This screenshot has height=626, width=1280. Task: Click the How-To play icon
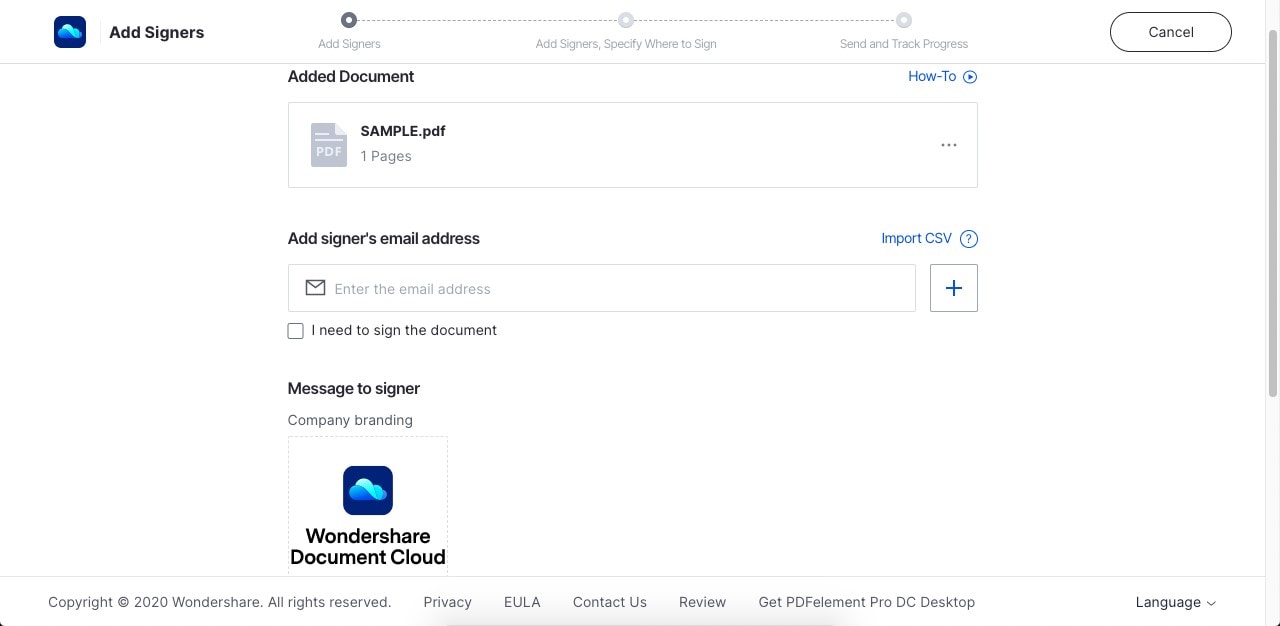(969, 77)
